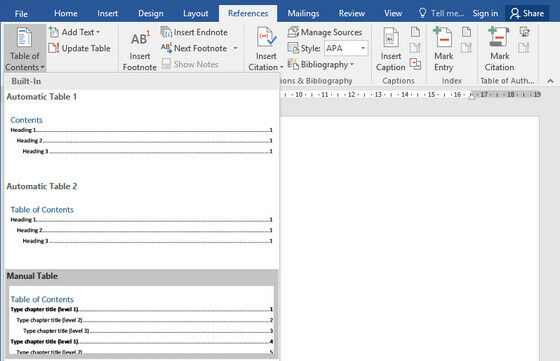560x361 pixels.
Task: Click the Manual Table heading
Action: coord(32,276)
